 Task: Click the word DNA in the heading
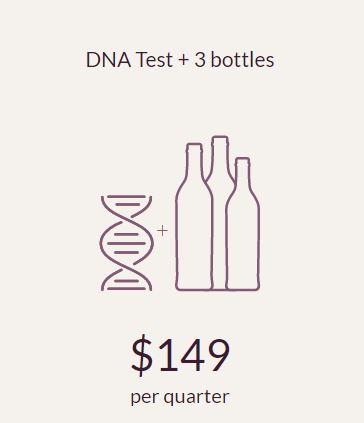pos(108,60)
